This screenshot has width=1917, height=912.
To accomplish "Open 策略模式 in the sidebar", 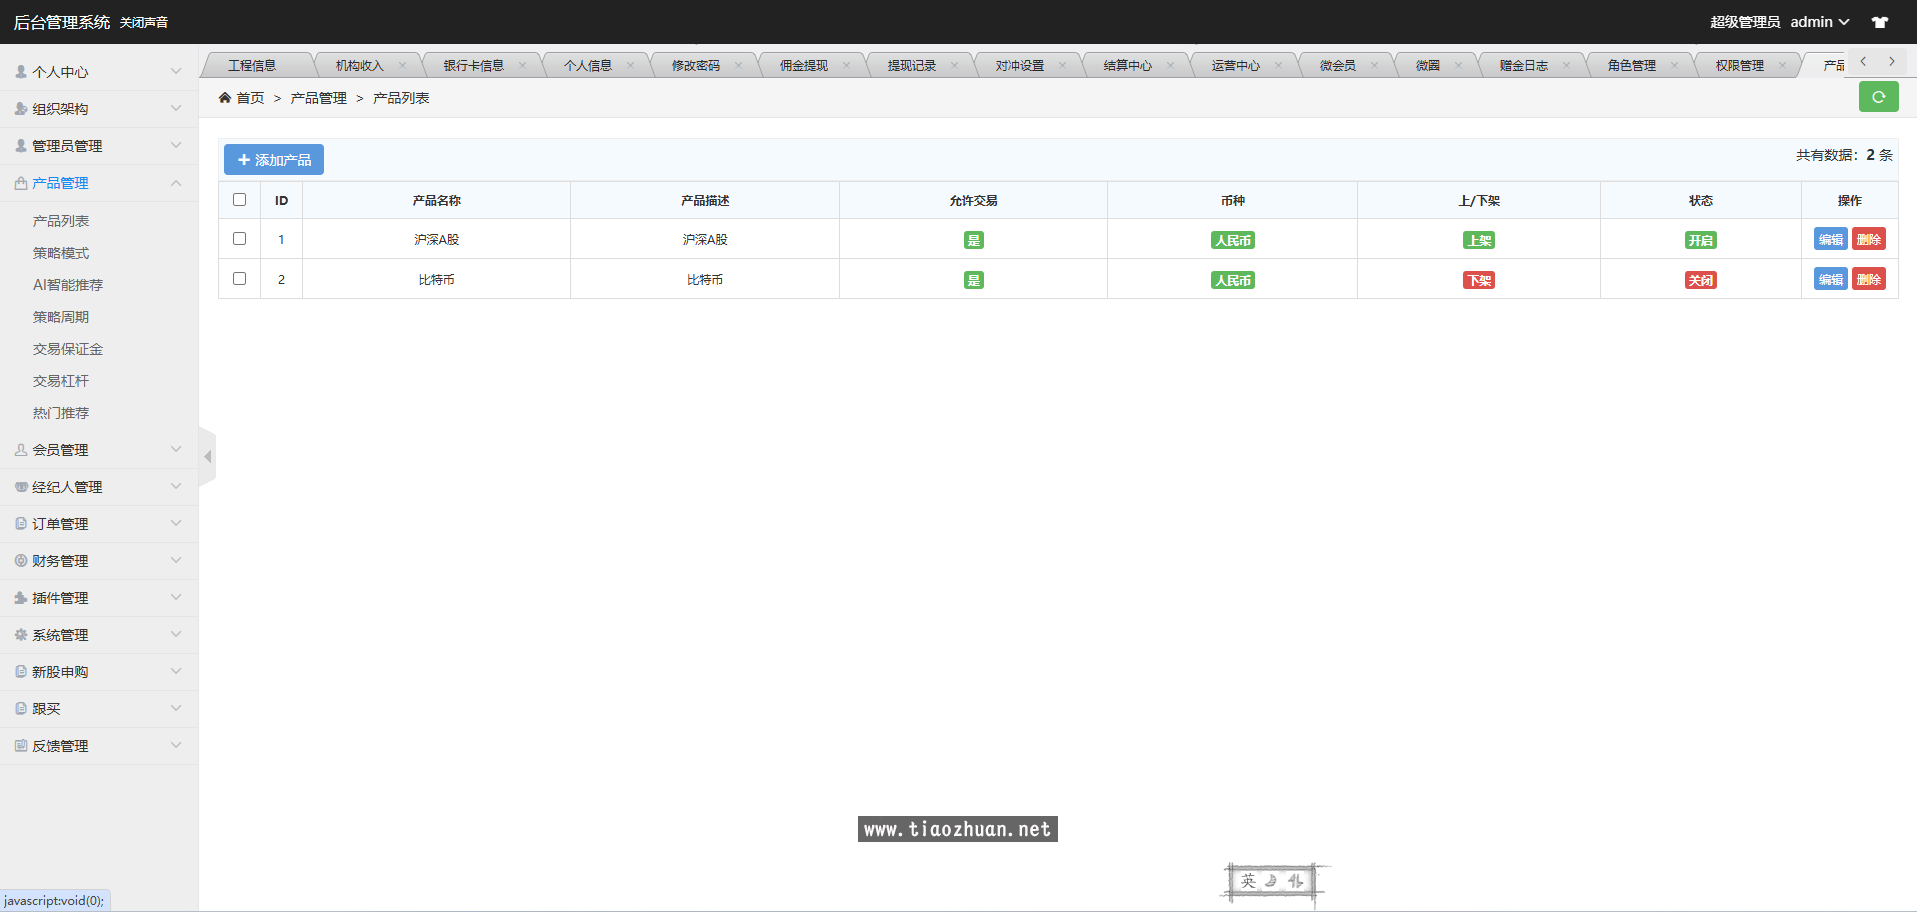I will [x=61, y=253].
